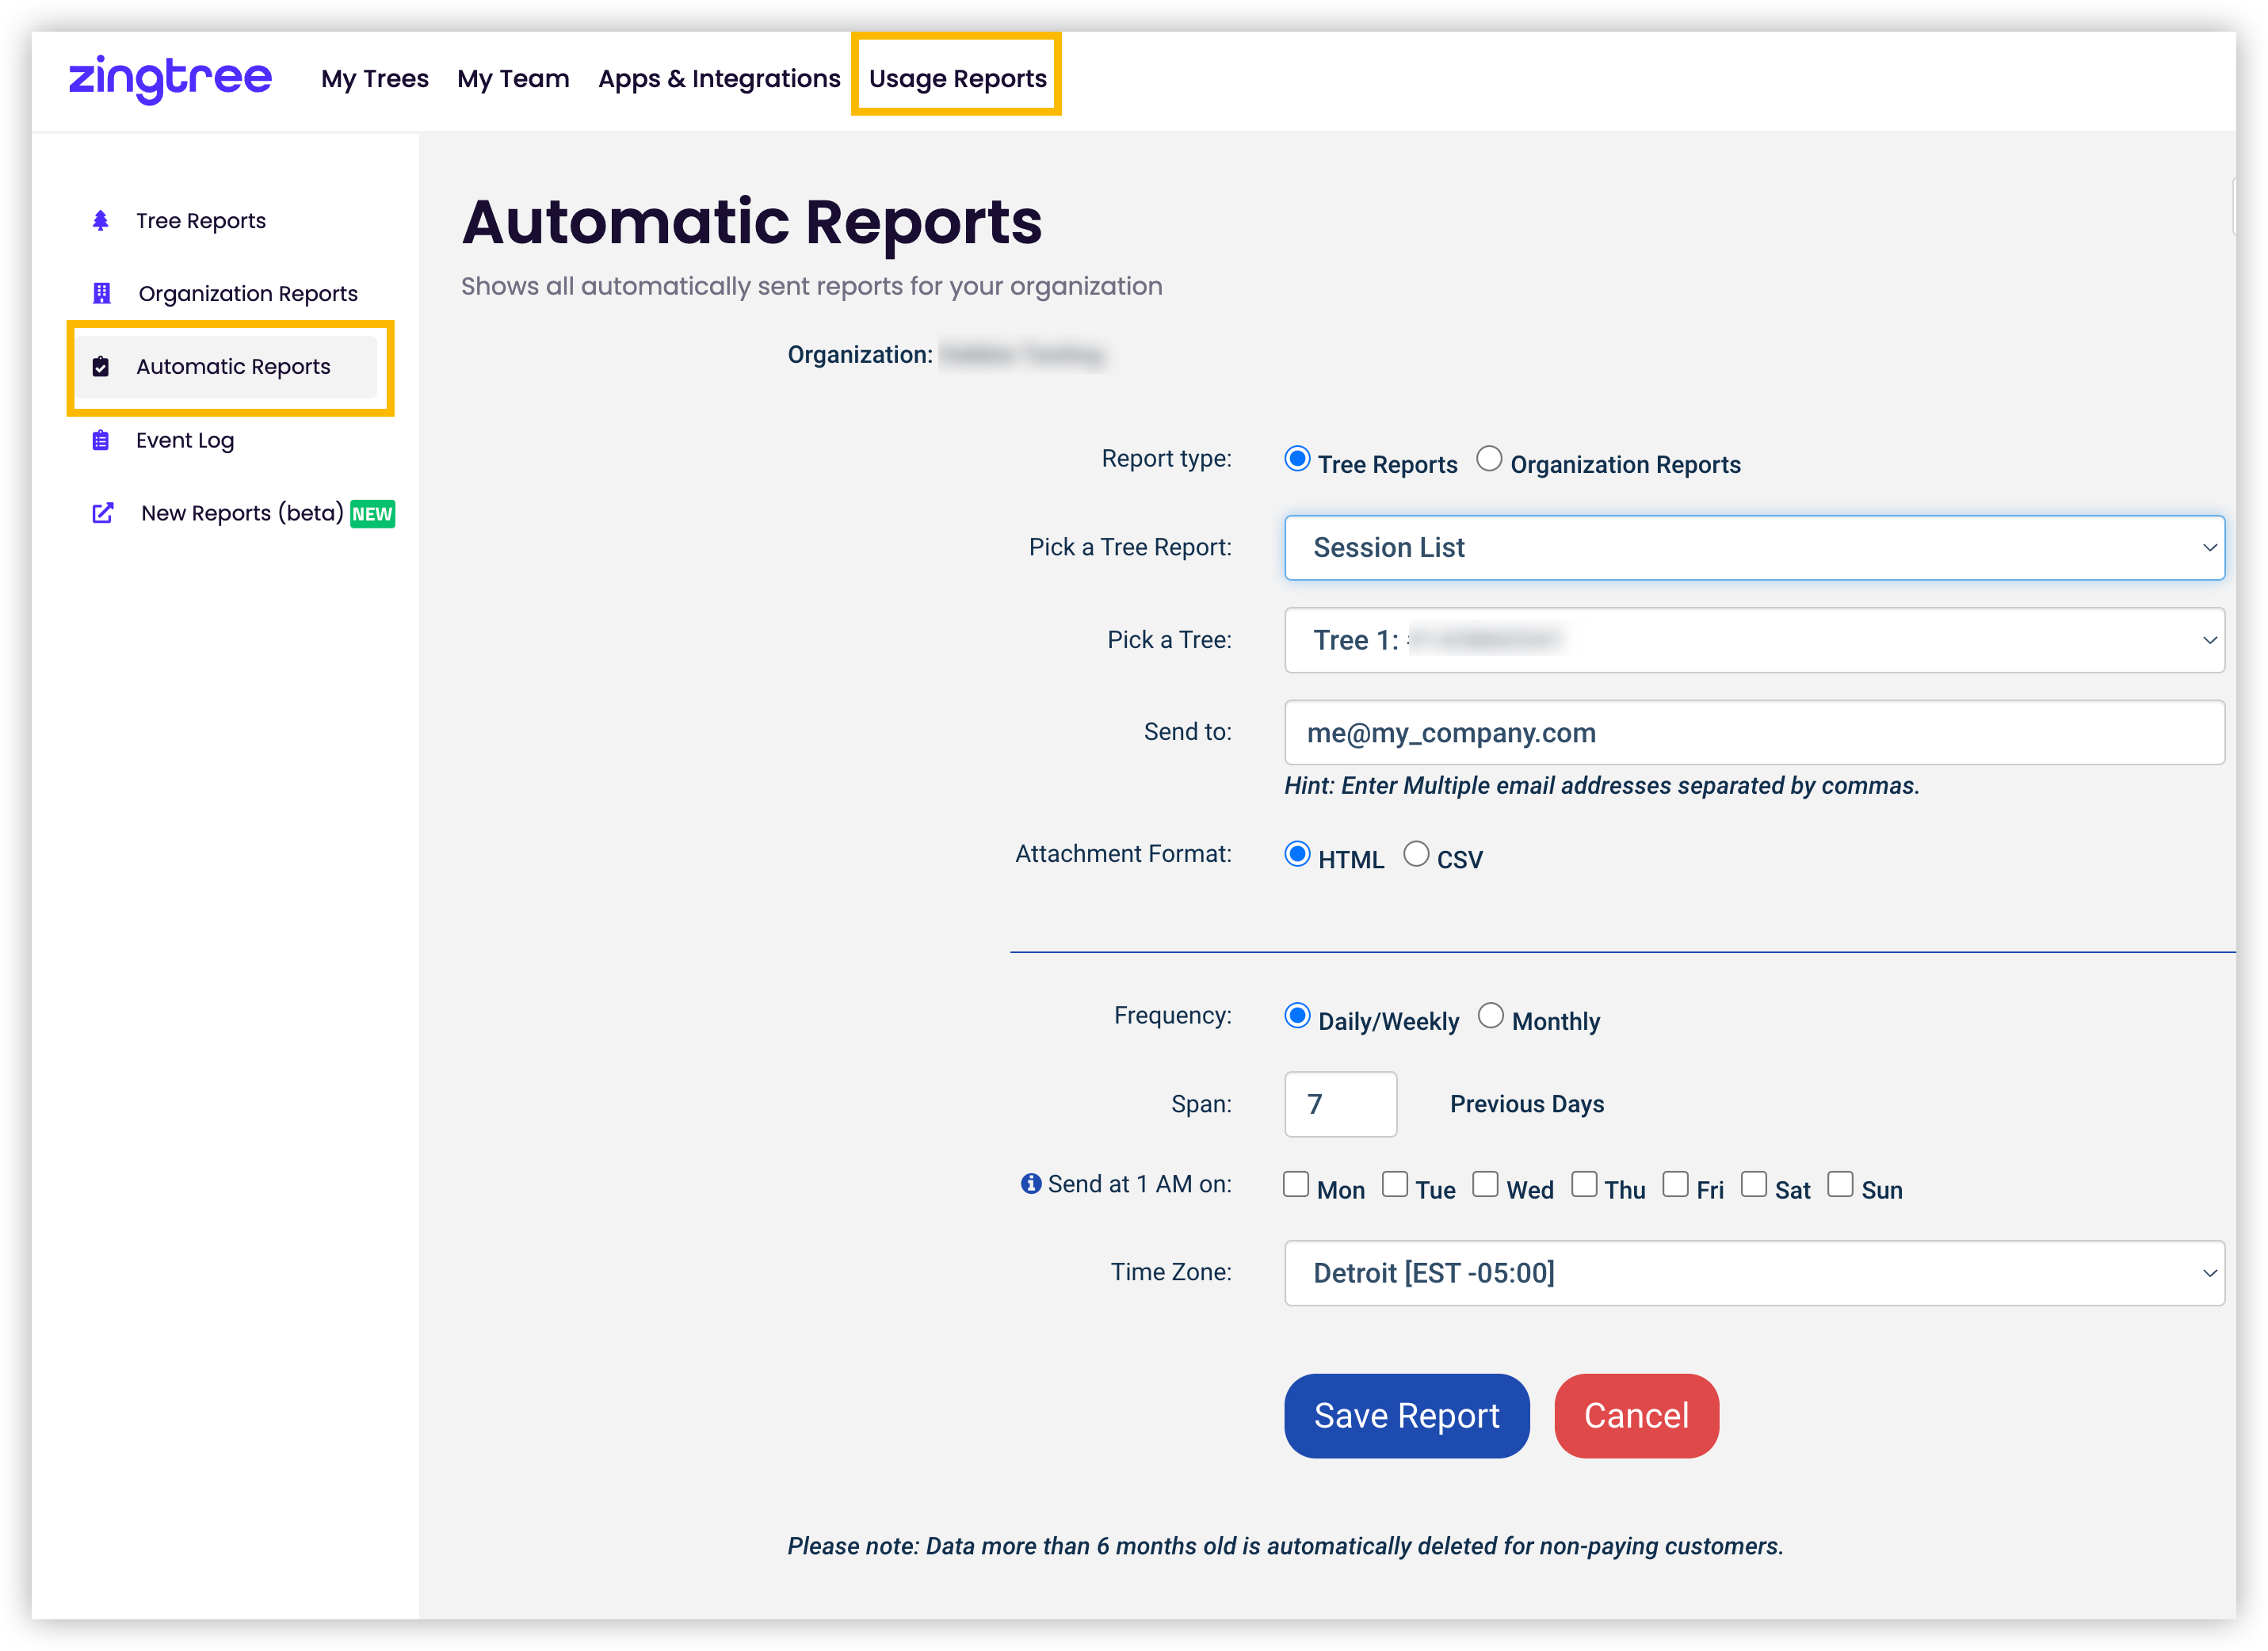Open the Time Zone dropdown
Viewport: 2268px width, 1651px height.
tap(1754, 1273)
